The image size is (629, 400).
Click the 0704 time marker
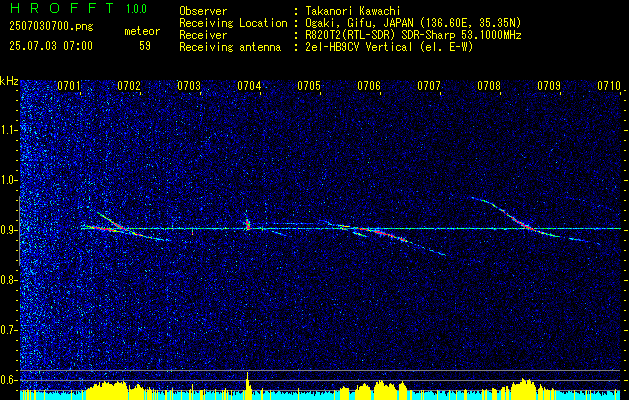(x=249, y=85)
